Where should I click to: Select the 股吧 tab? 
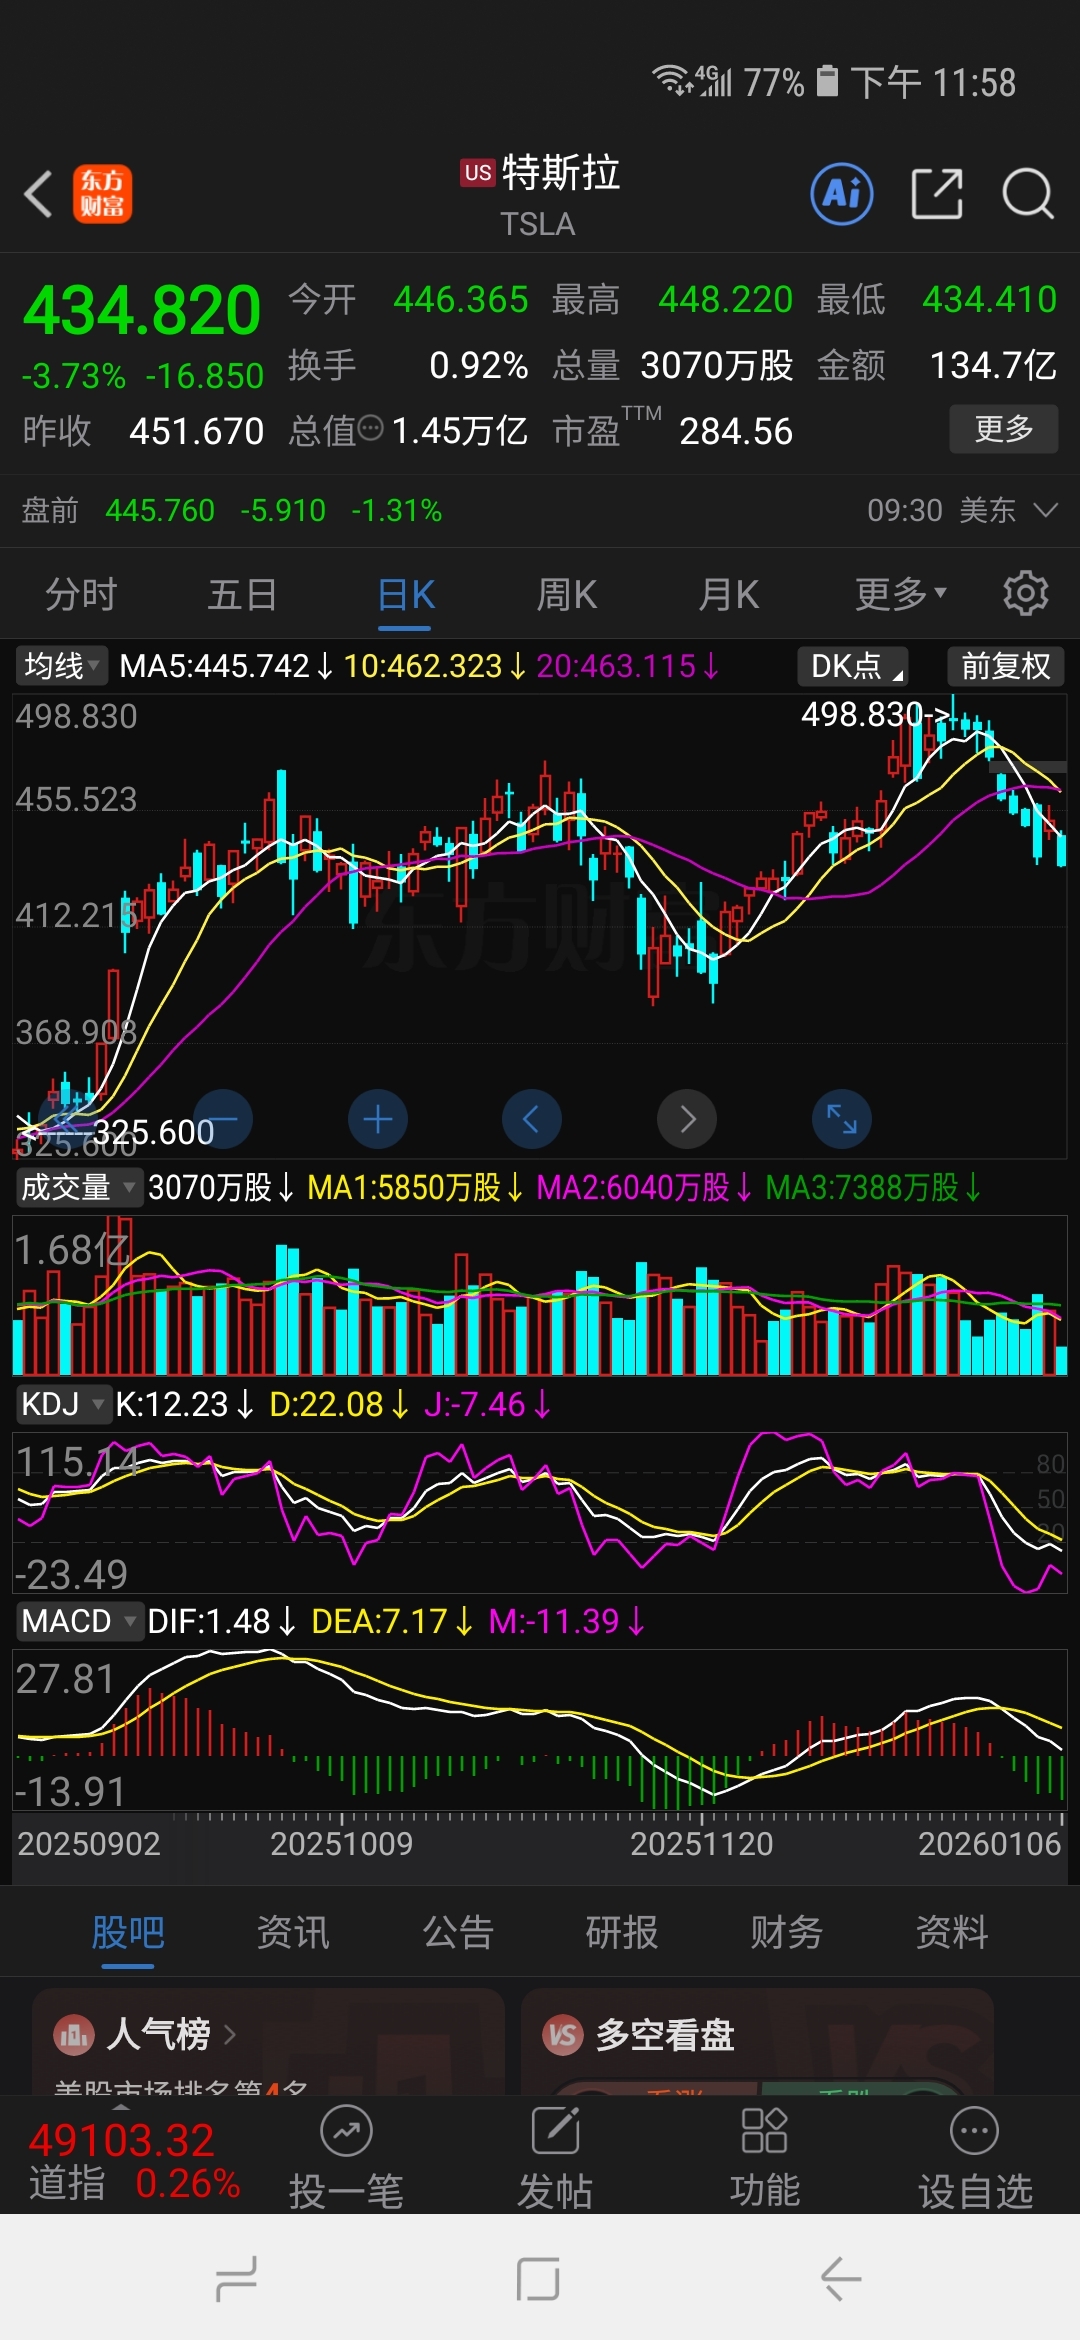[x=128, y=1932]
